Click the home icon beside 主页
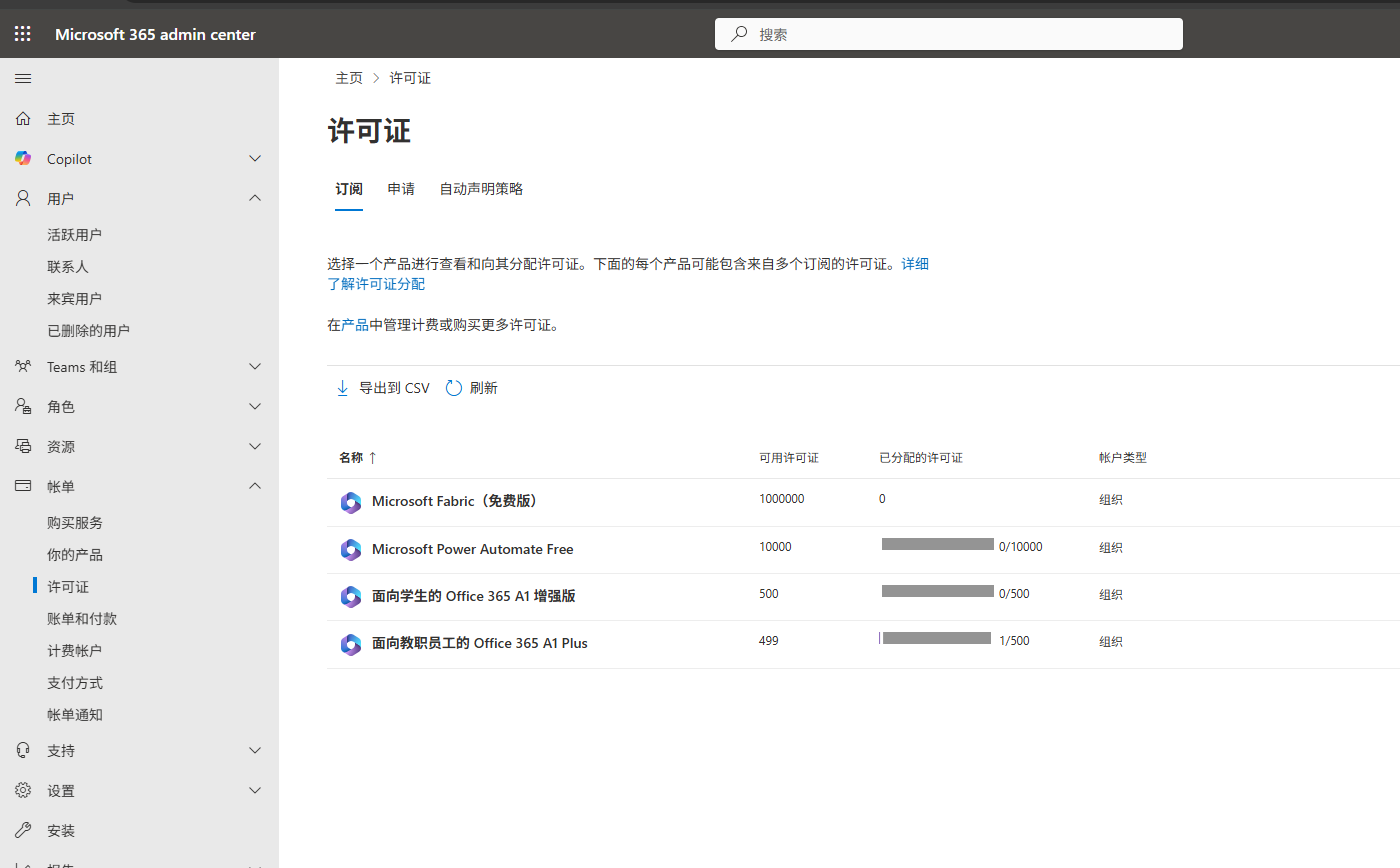This screenshot has height=868, width=1400. click(23, 119)
